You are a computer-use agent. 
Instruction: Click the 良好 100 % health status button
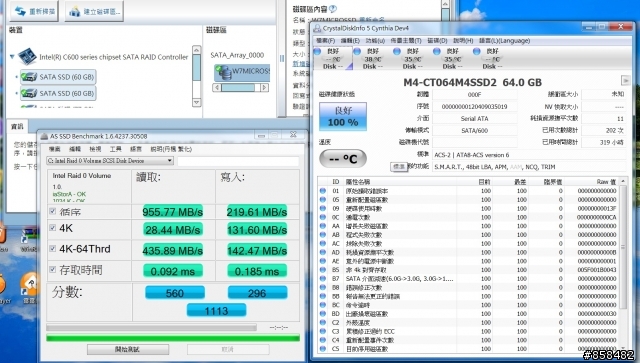click(x=343, y=116)
